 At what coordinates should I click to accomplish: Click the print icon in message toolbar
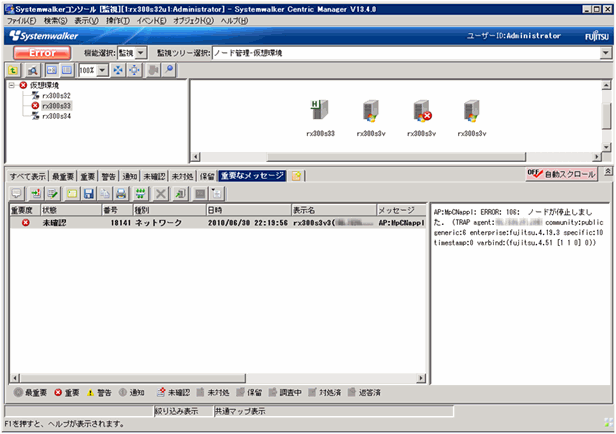121,192
